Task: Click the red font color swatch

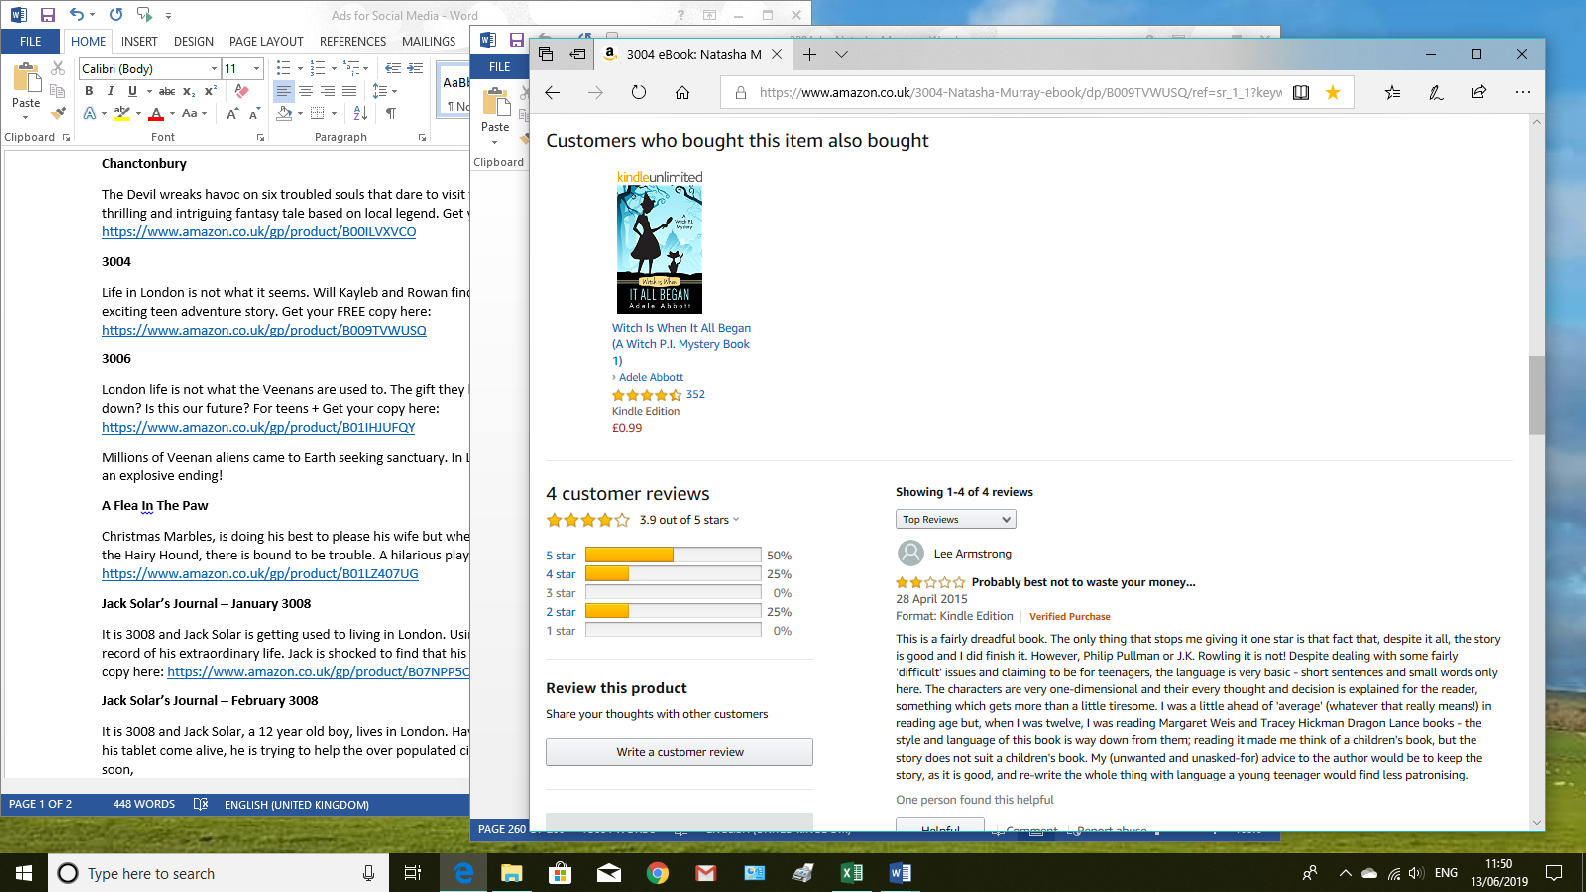Action: 156,114
